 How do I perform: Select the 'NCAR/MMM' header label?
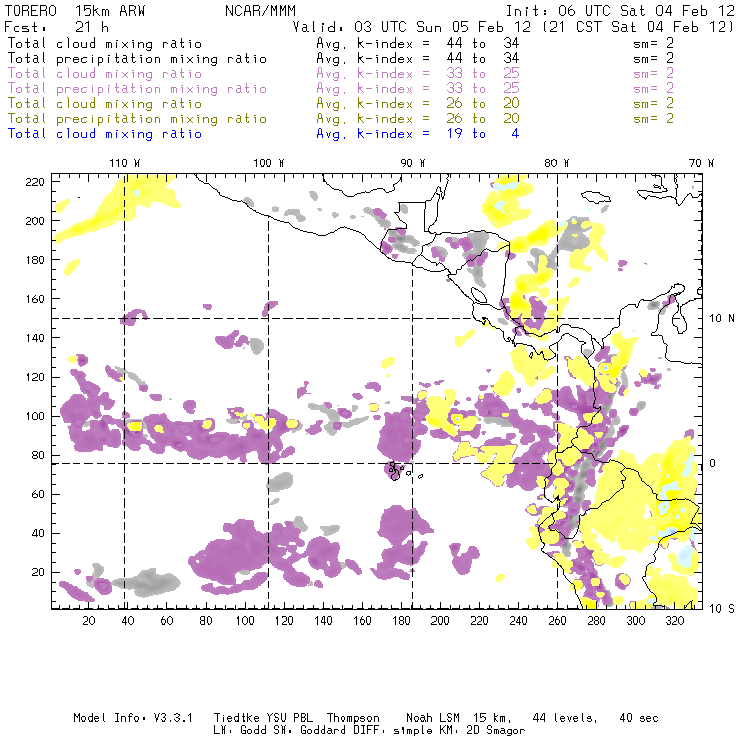pyautogui.click(x=260, y=11)
